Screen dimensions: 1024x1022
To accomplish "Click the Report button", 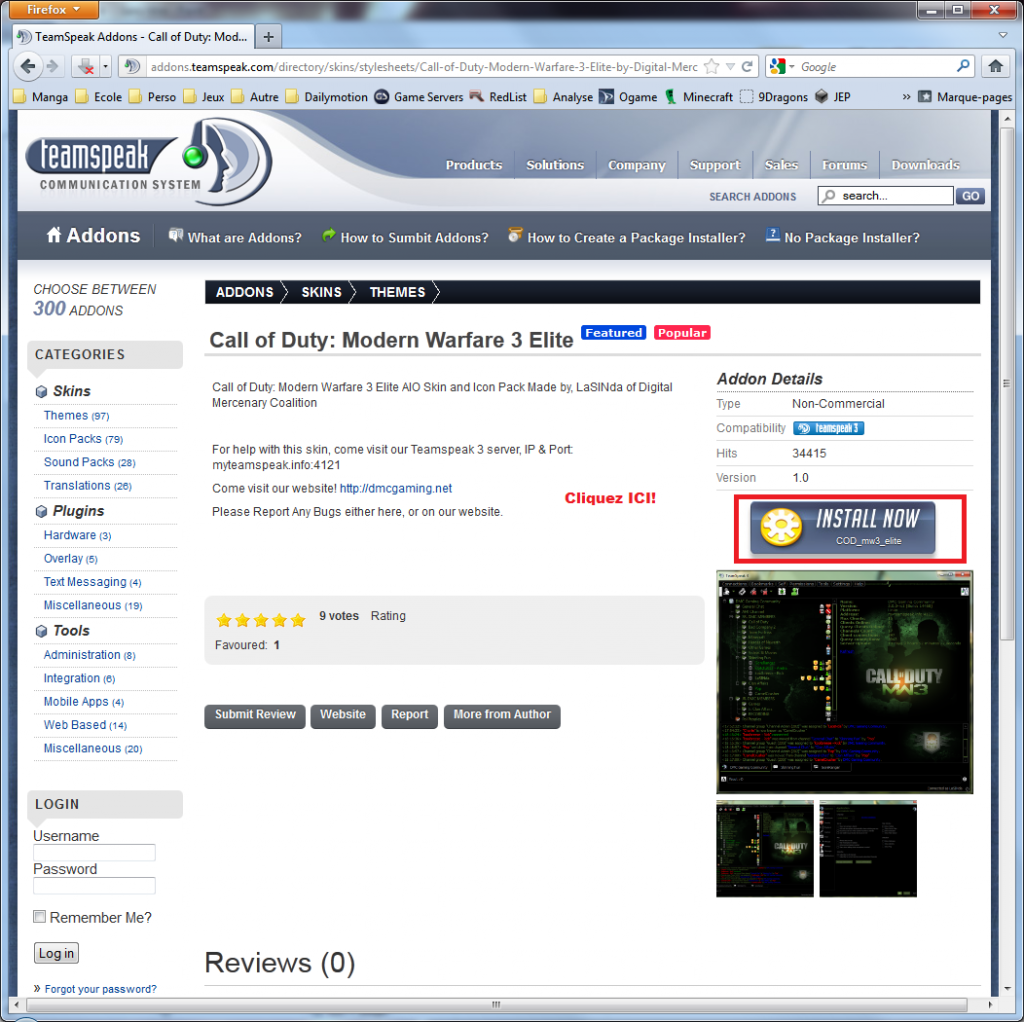I will pyautogui.click(x=409, y=715).
